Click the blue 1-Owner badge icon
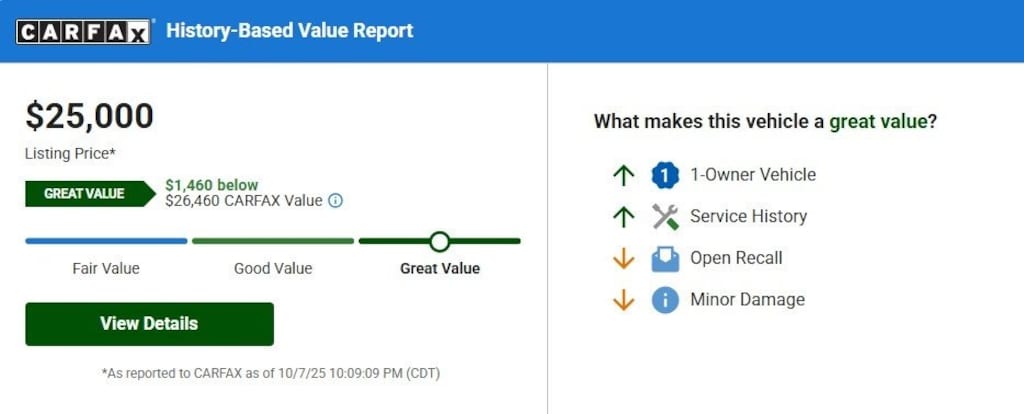Viewport: 1024px width, 414px height. pos(665,175)
